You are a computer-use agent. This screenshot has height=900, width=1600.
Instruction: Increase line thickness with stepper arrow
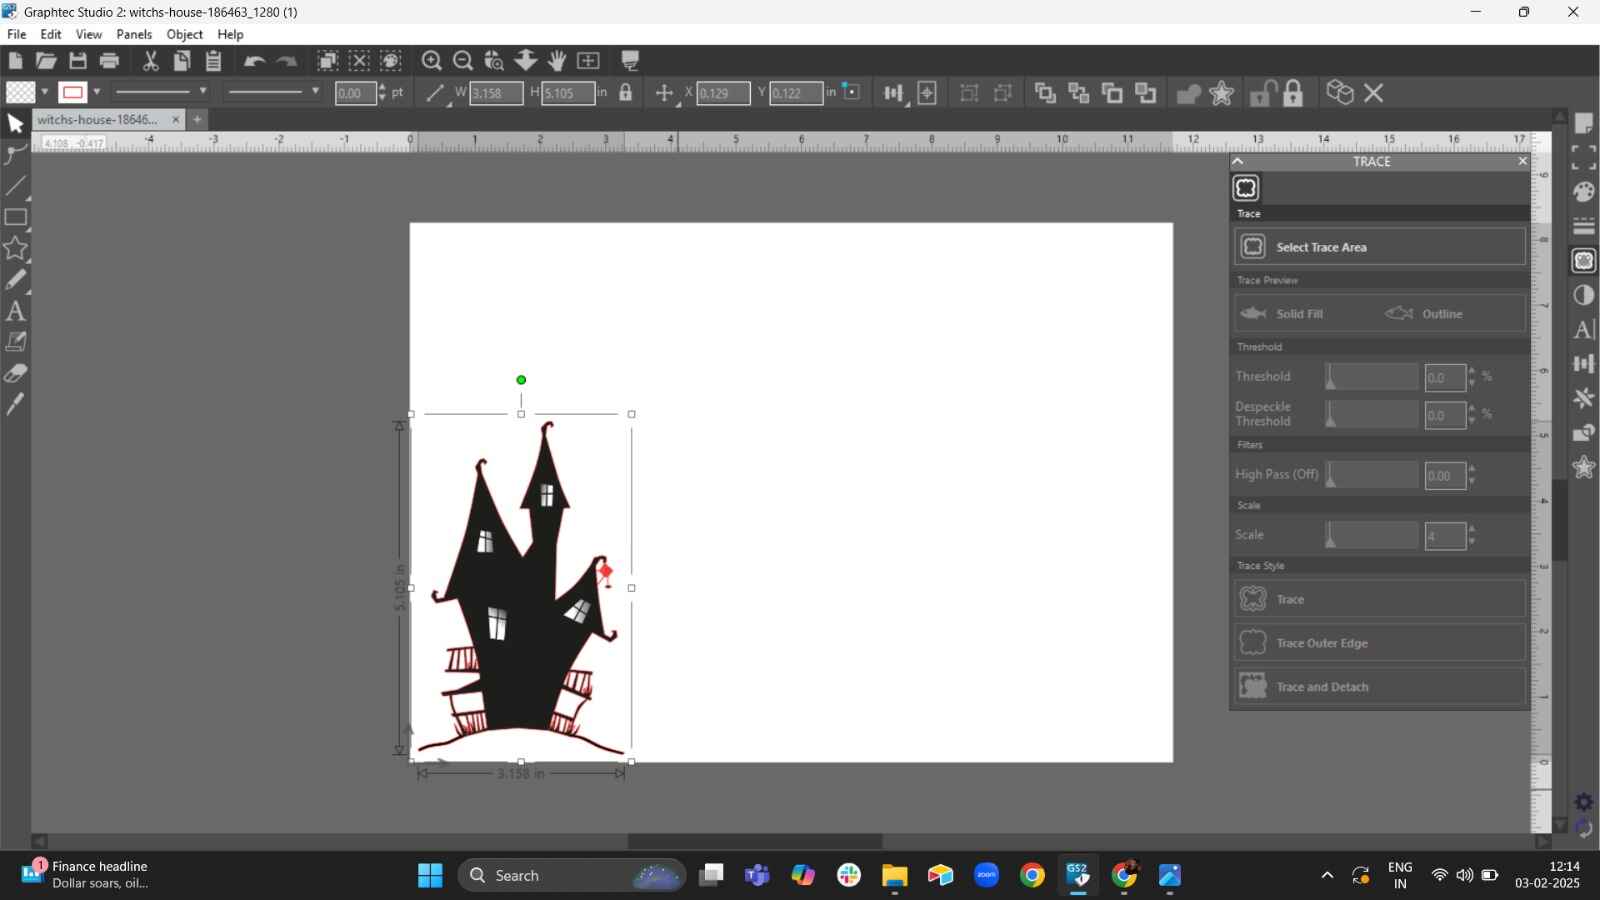click(382, 88)
